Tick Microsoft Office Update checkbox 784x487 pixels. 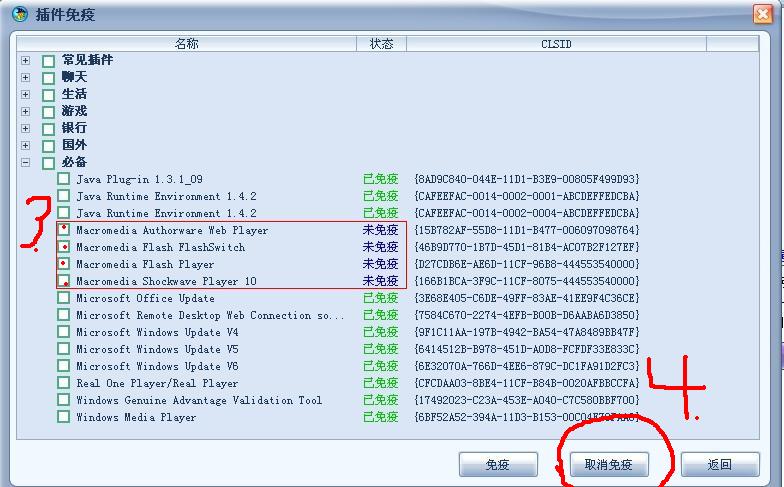point(64,298)
